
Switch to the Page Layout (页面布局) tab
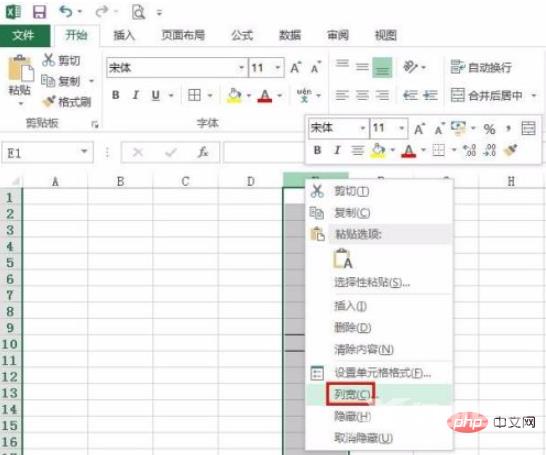pyautogui.click(x=183, y=35)
